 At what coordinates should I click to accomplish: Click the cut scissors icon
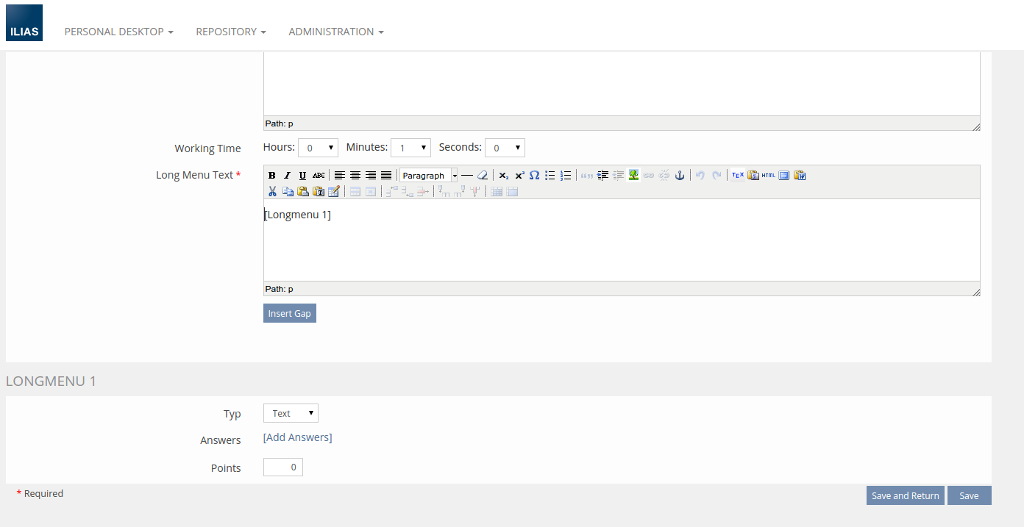(x=272, y=191)
